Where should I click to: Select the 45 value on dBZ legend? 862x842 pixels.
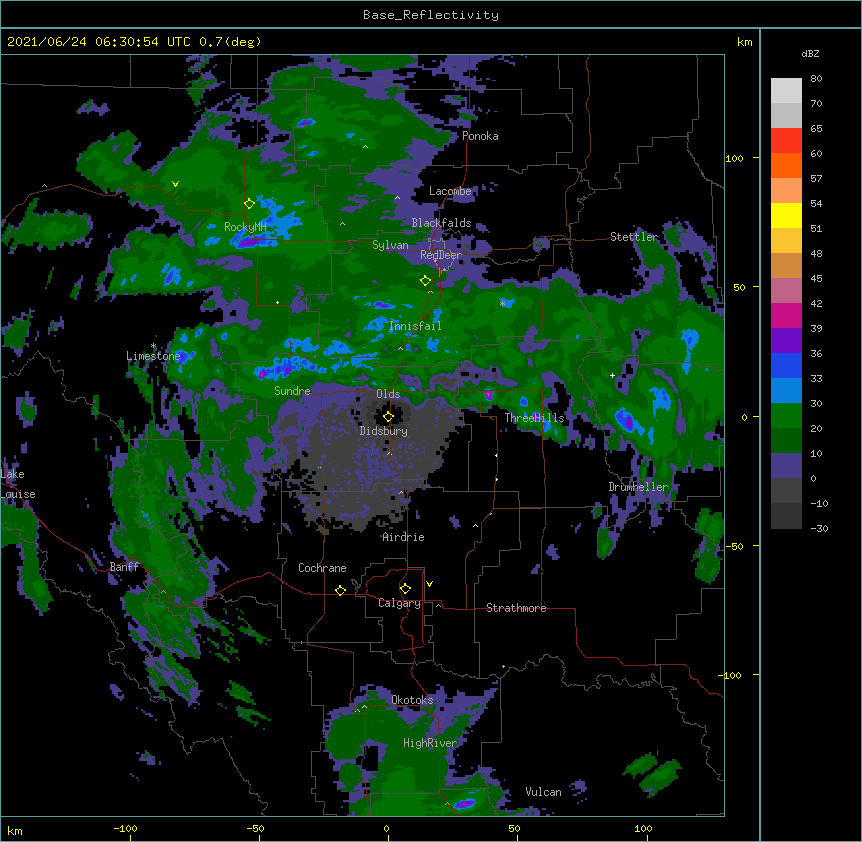click(816, 279)
